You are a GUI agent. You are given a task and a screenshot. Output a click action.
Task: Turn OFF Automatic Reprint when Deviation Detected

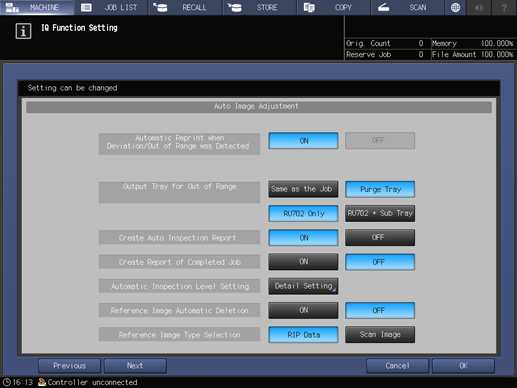pos(380,141)
